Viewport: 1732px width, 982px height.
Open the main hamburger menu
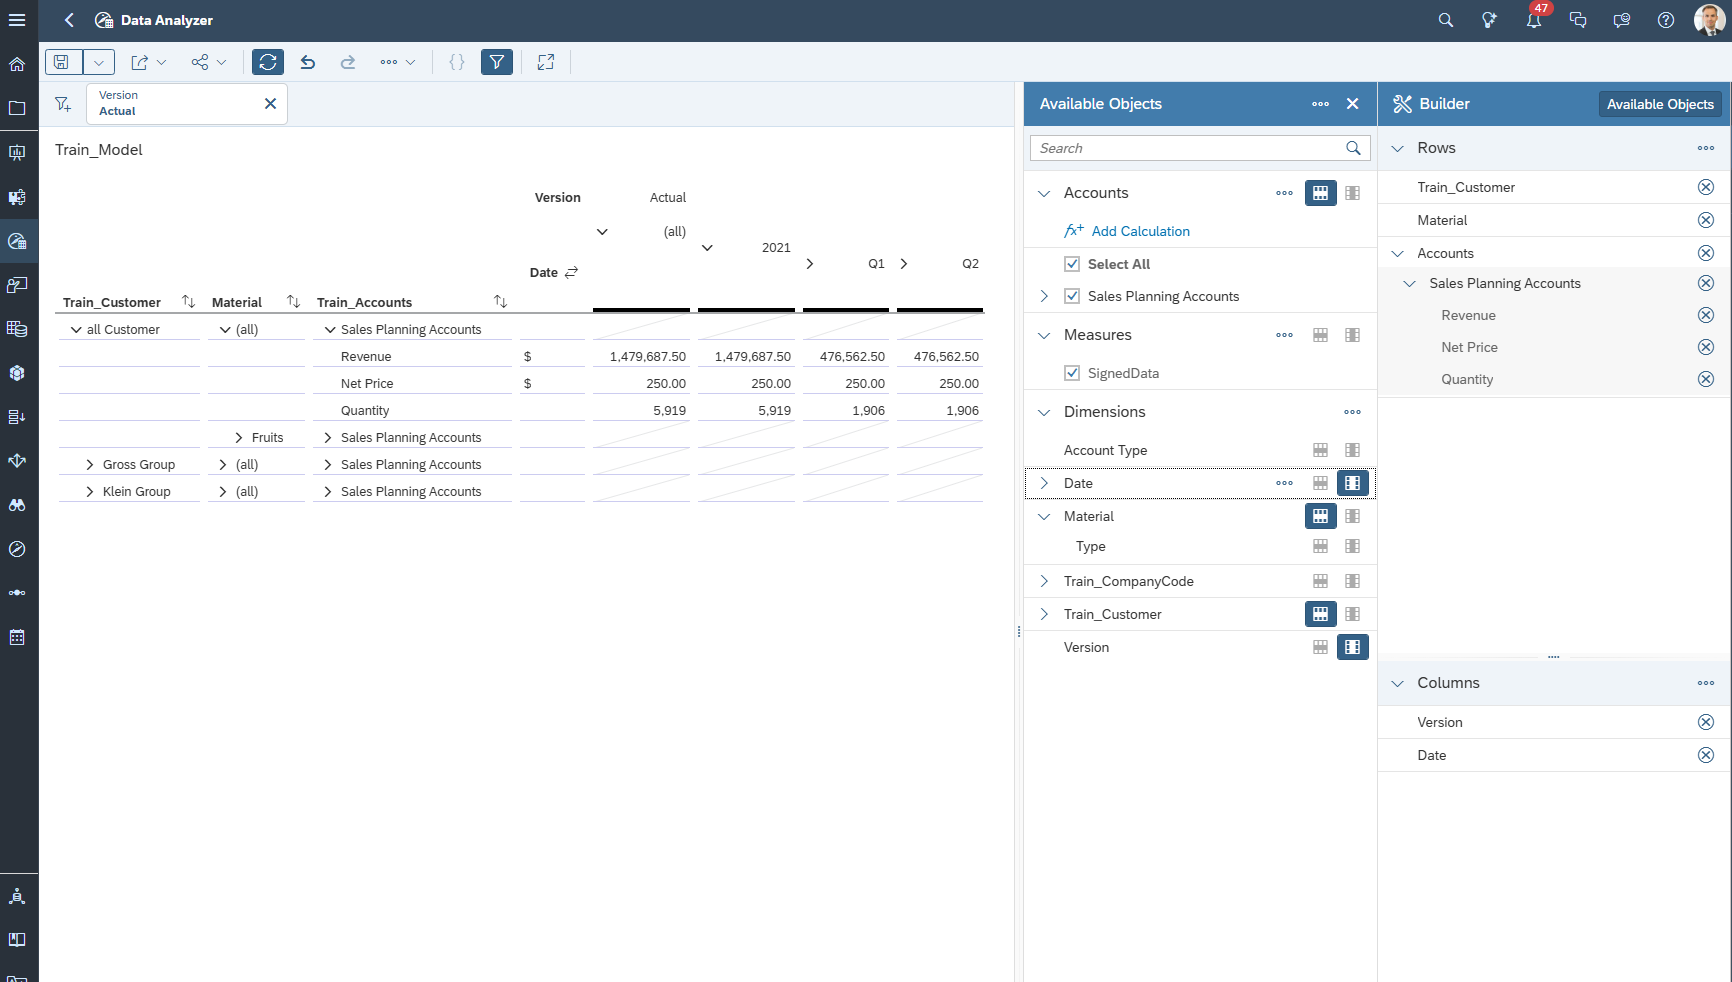click(17, 20)
